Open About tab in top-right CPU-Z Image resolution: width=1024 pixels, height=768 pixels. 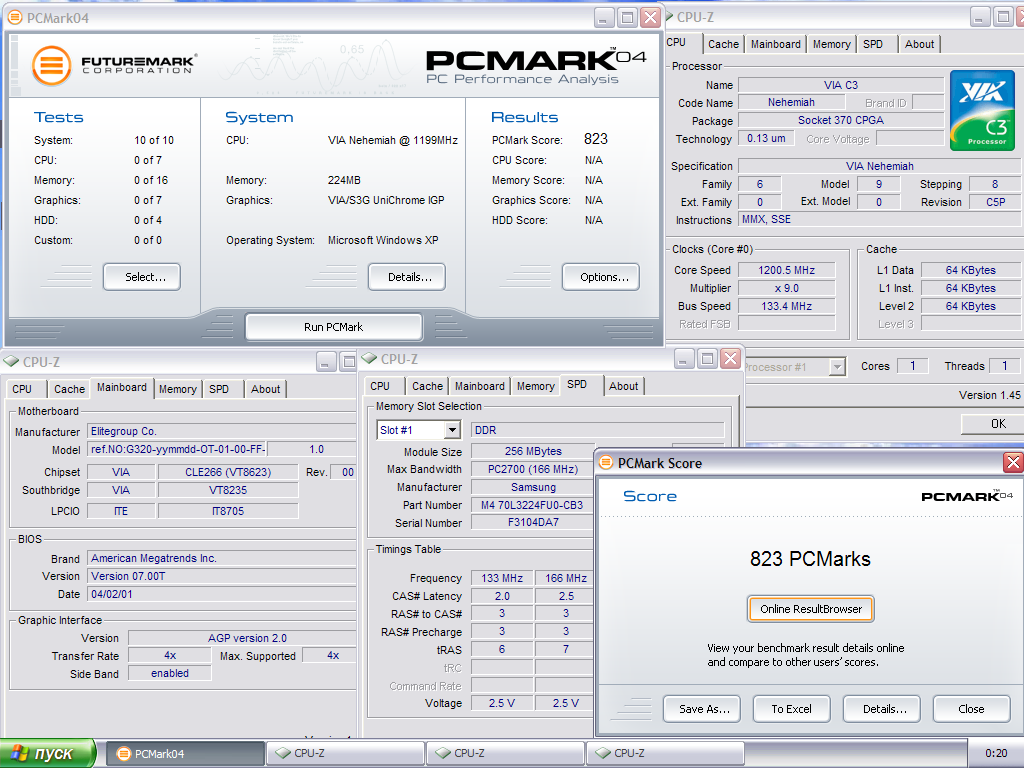[x=919, y=44]
